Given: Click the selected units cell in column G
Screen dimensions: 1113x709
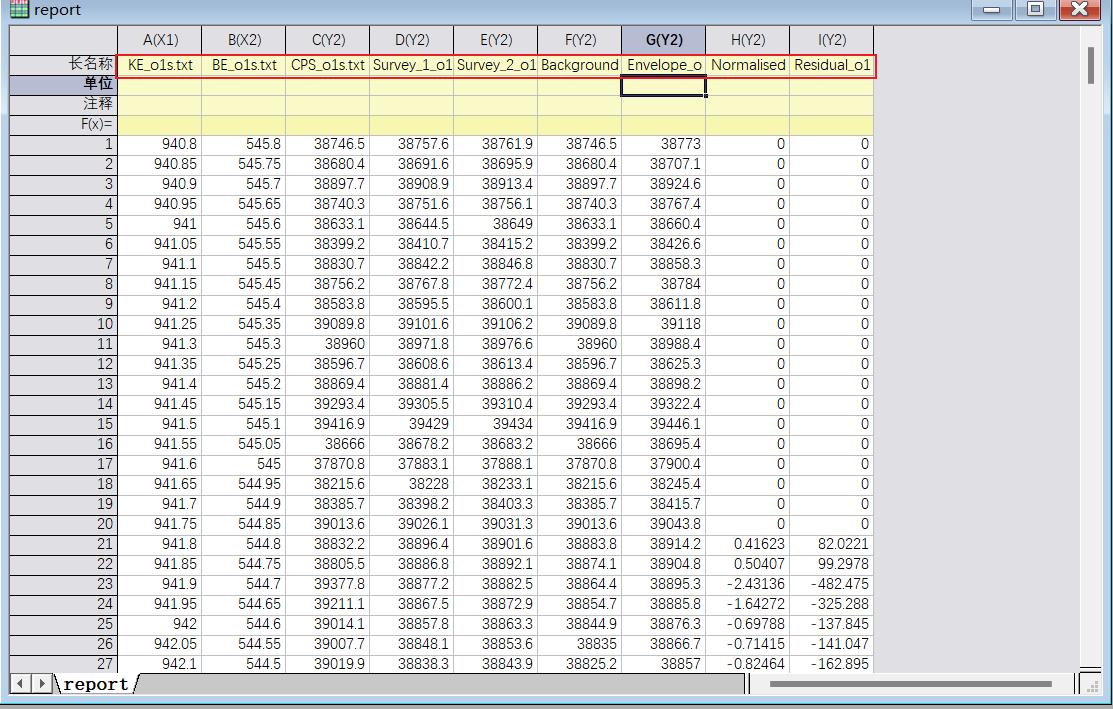Looking at the screenshot, I should point(664,87).
